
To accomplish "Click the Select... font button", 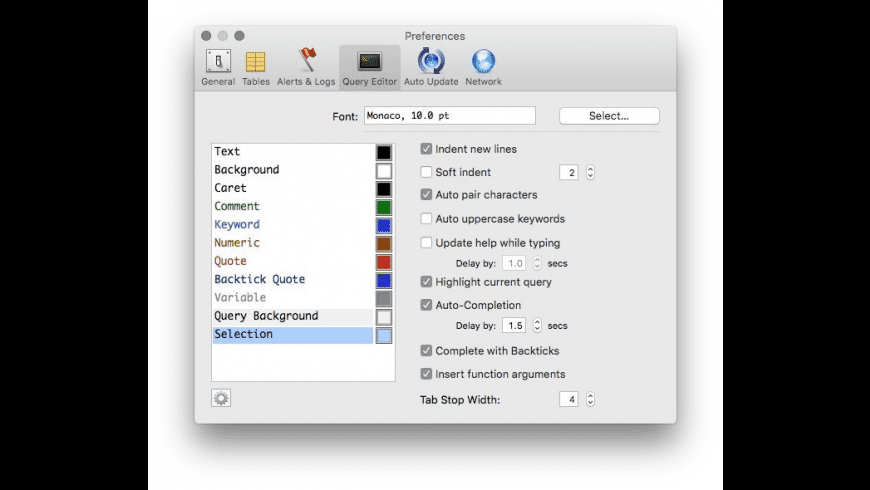I will coord(609,116).
